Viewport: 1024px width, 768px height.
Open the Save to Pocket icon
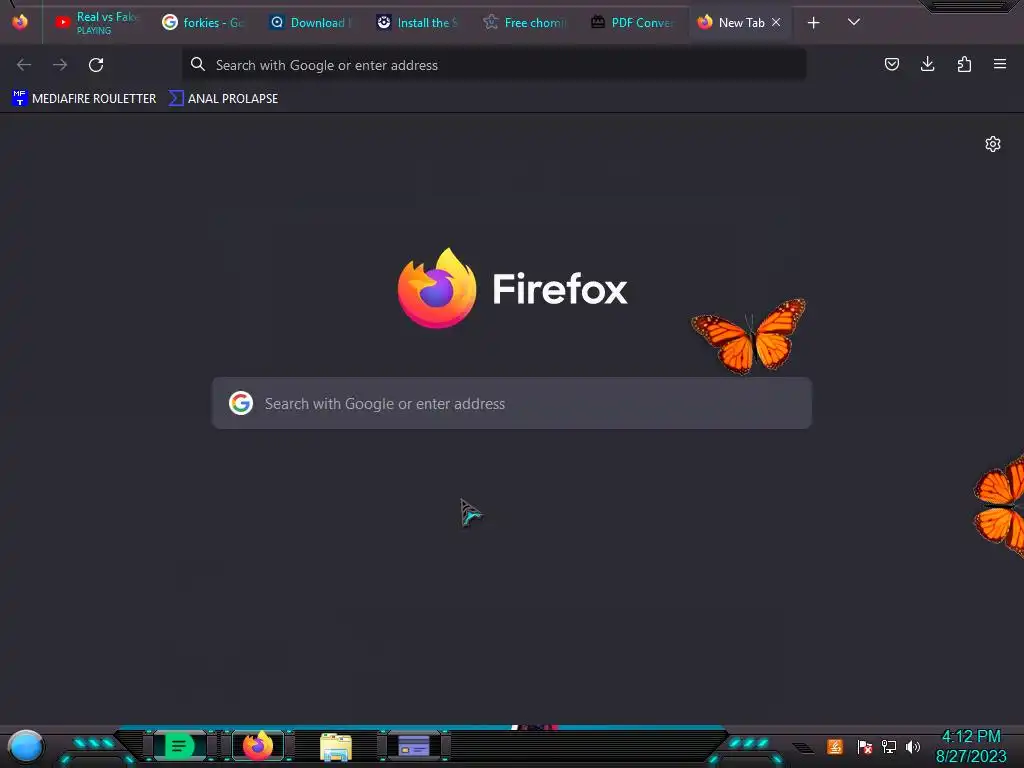click(x=891, y=64)
